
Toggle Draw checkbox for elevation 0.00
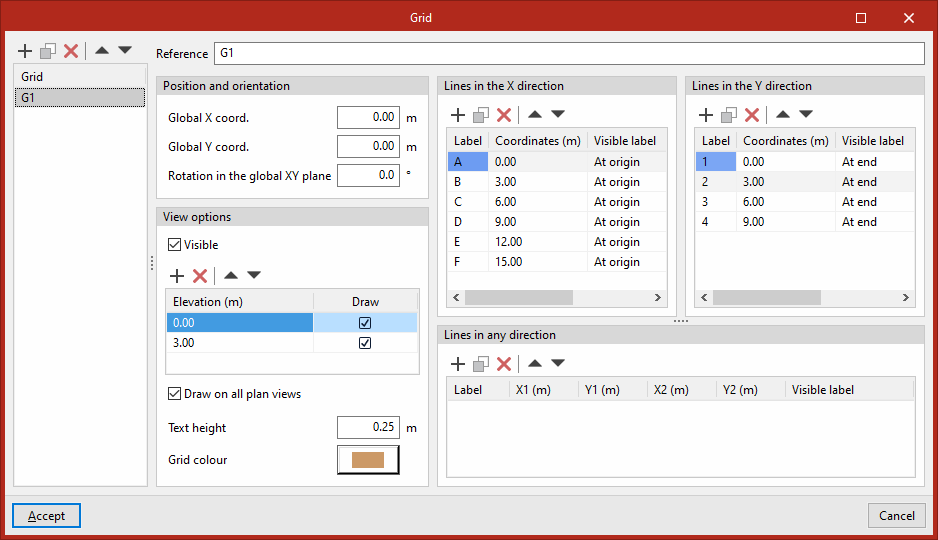coord(365,323)
